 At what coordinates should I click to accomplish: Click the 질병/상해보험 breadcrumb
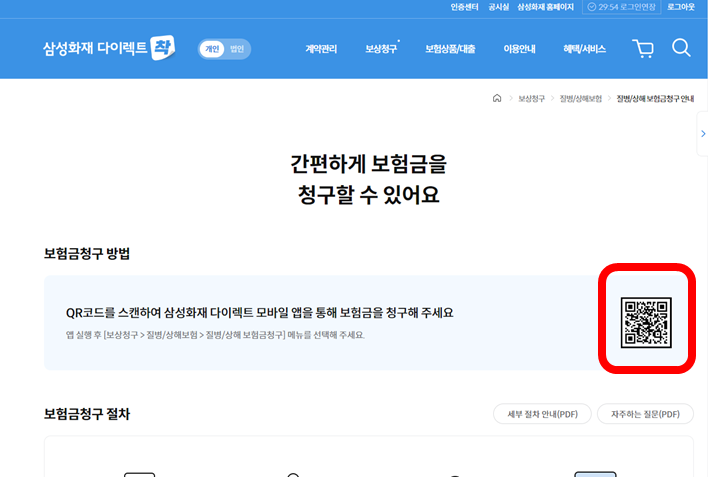[x=581, y=98]
